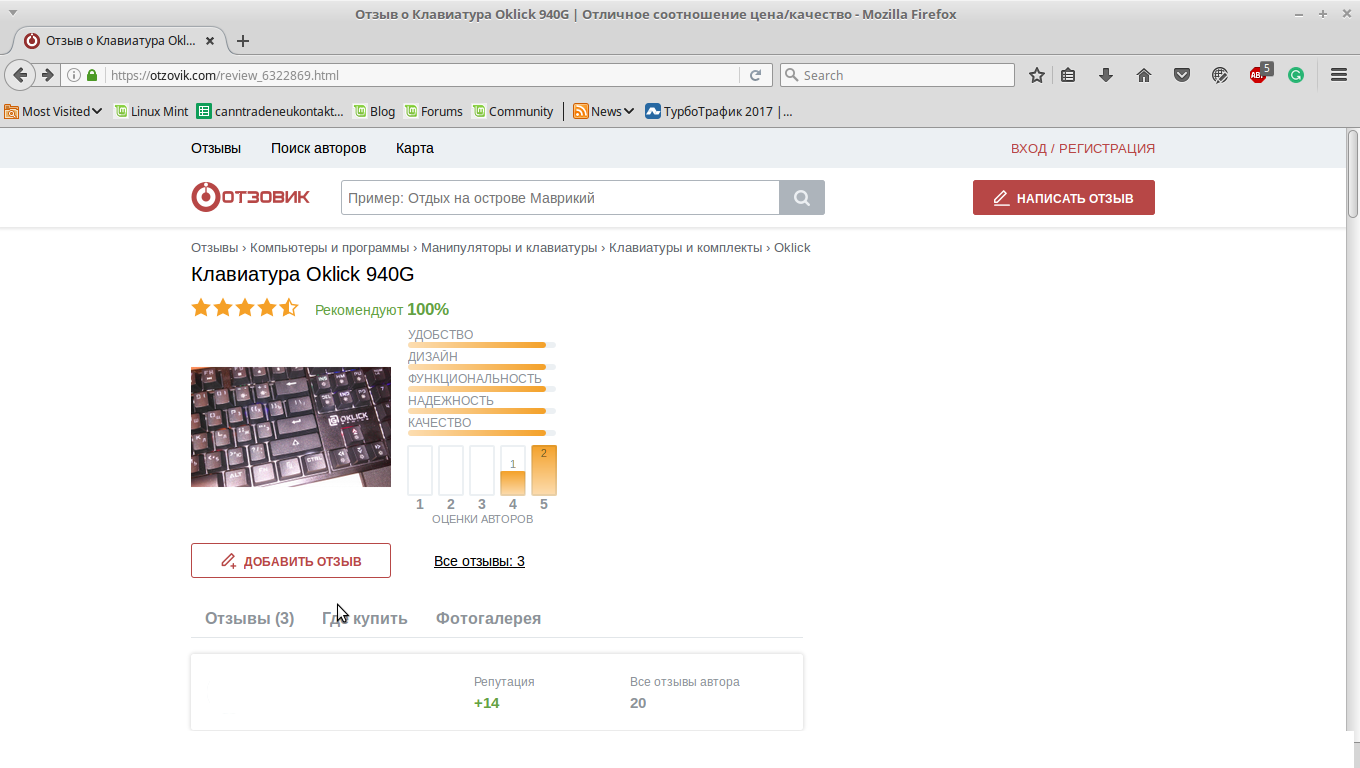
Task: Click the Отзовик site logo
Action: click(x=250, y=197)
